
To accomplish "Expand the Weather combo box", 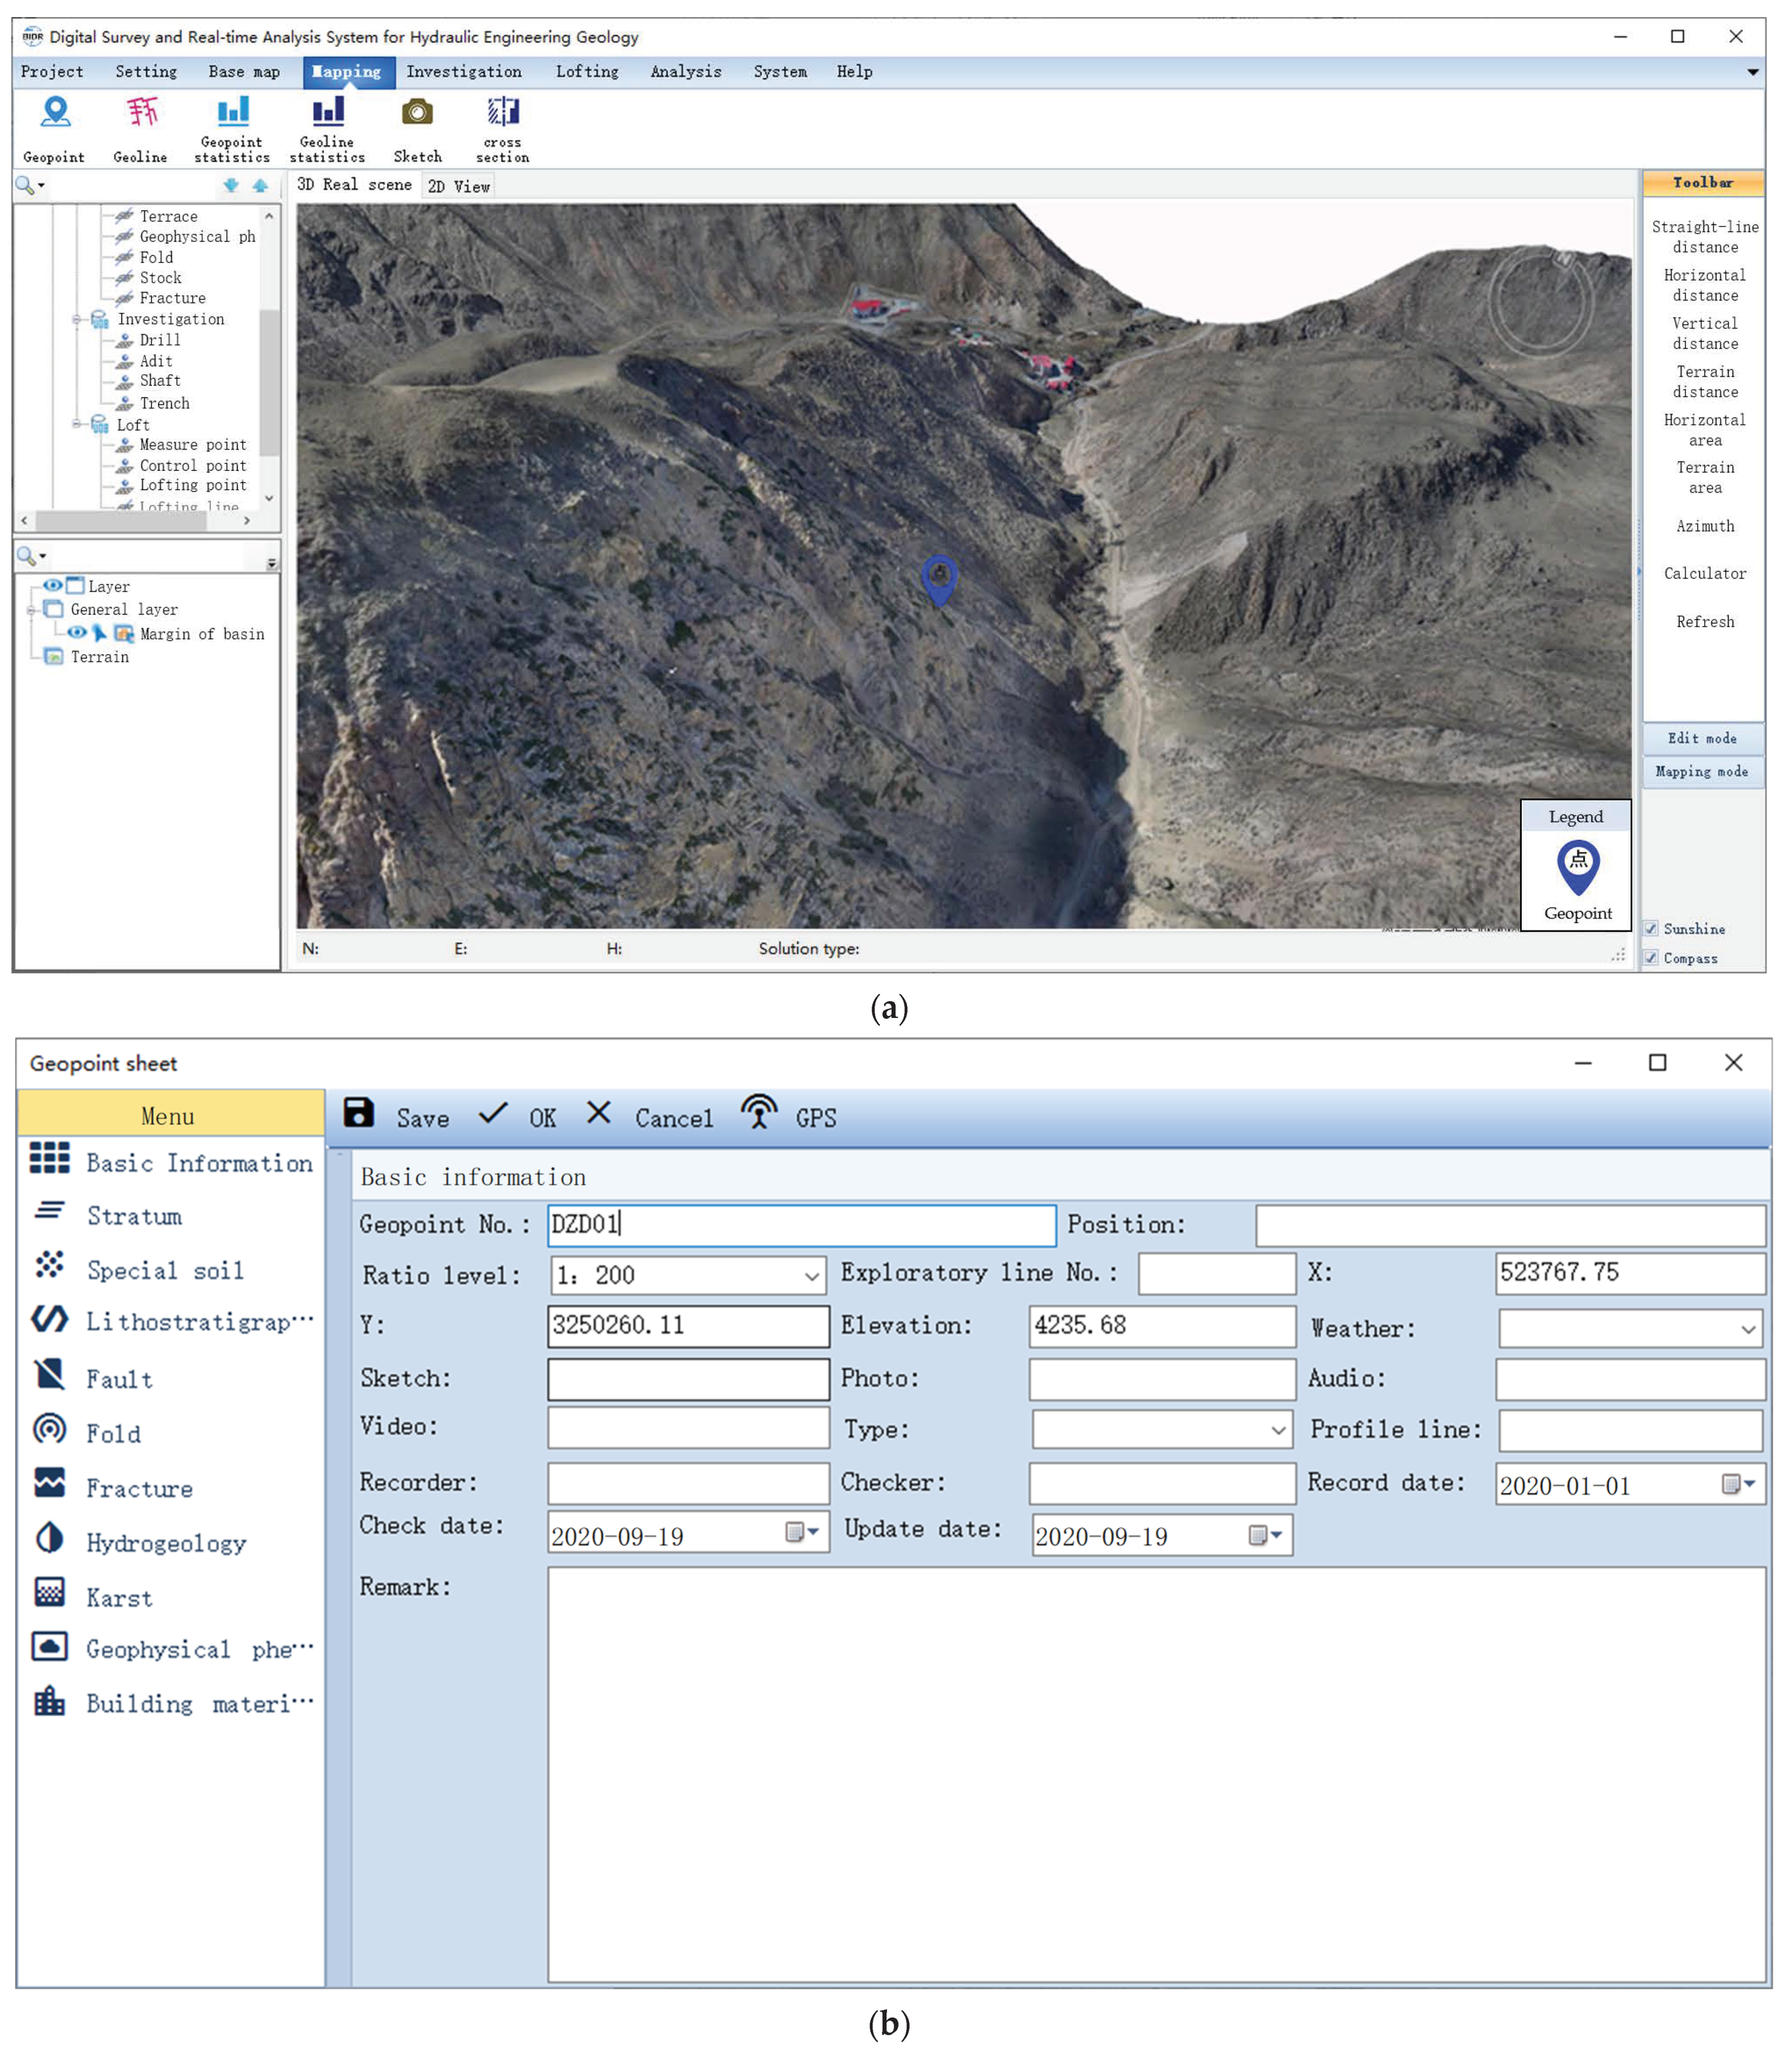I will tap(1747, 1329).
